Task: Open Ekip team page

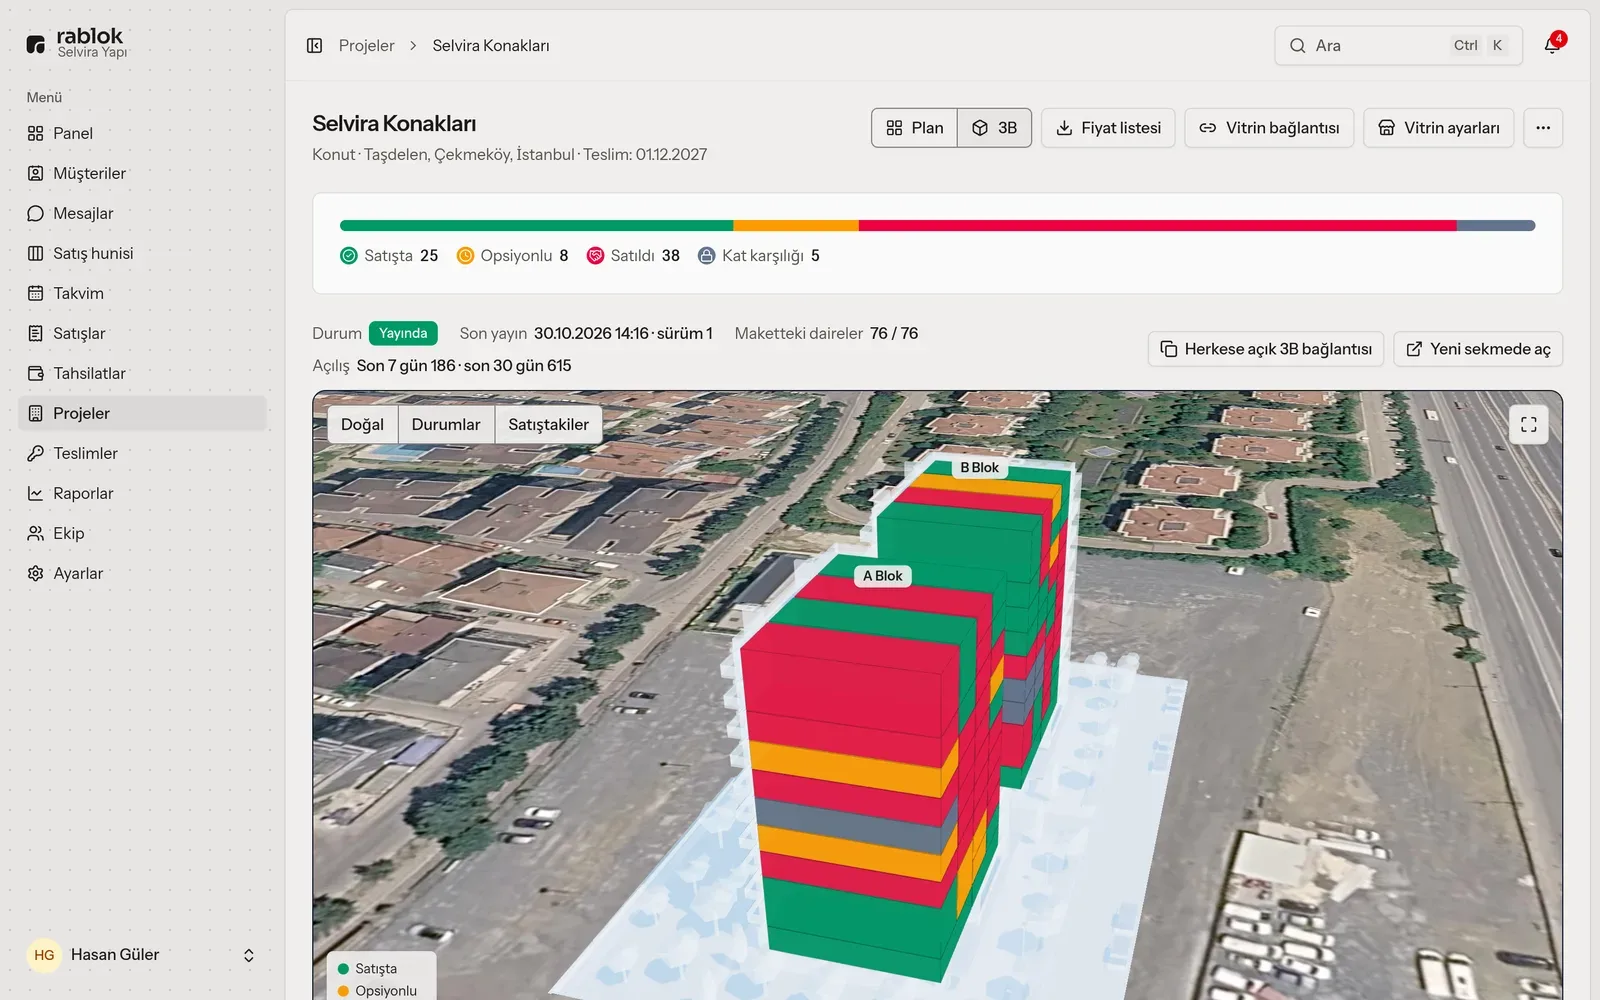Action: tap(142, 533)
